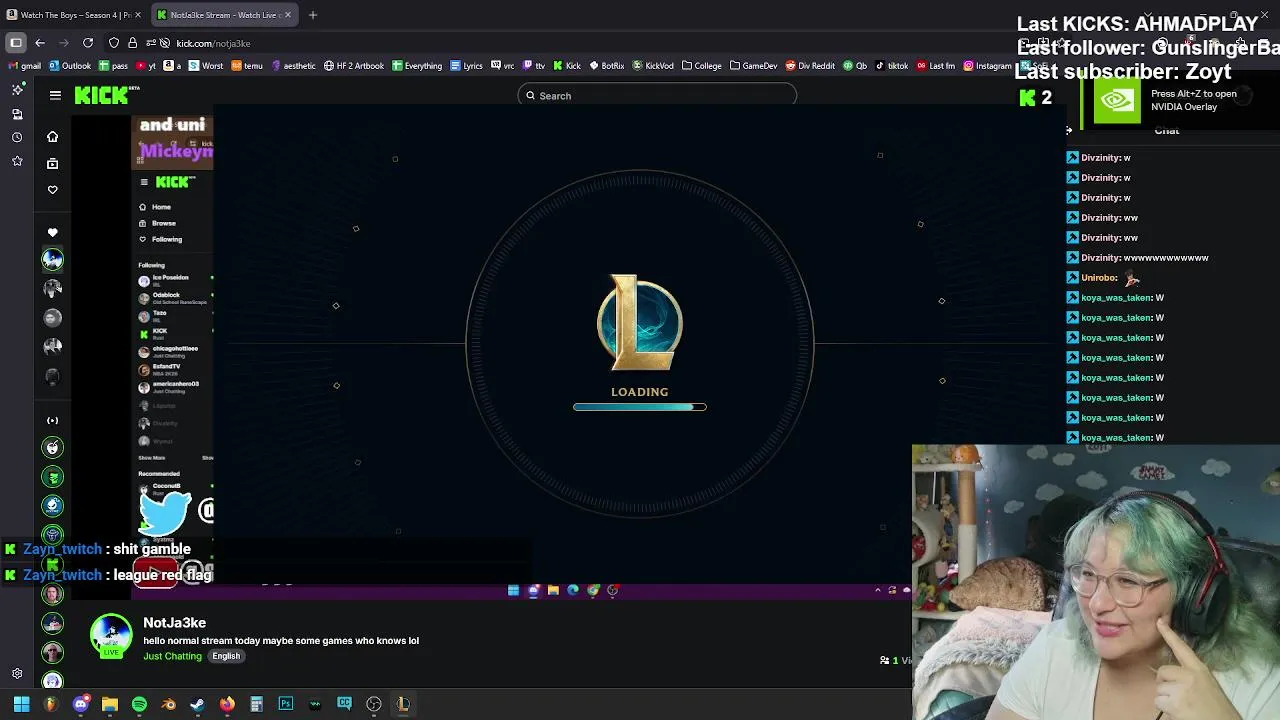The height and width of the screenshot is (720, 1280).
Task: Click the English language tag
Action: tap(226, 656)
